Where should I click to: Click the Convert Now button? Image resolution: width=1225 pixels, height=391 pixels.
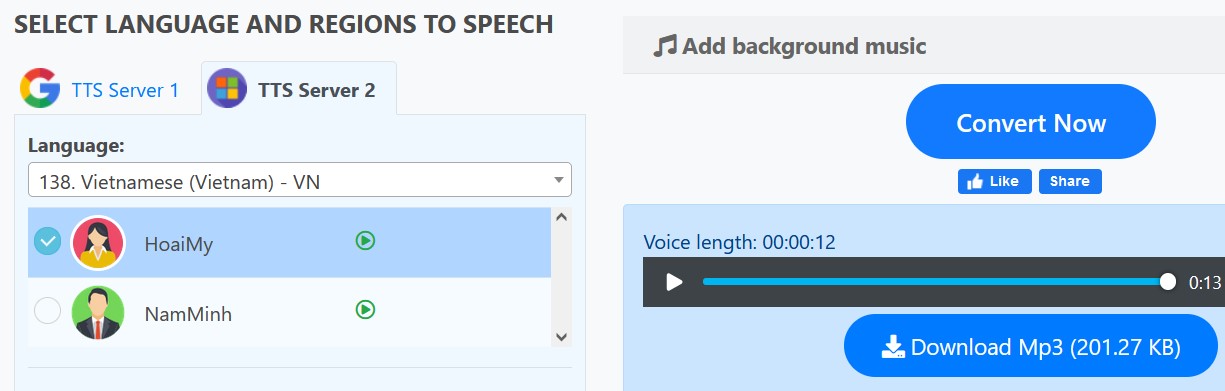pos(1031,122)
